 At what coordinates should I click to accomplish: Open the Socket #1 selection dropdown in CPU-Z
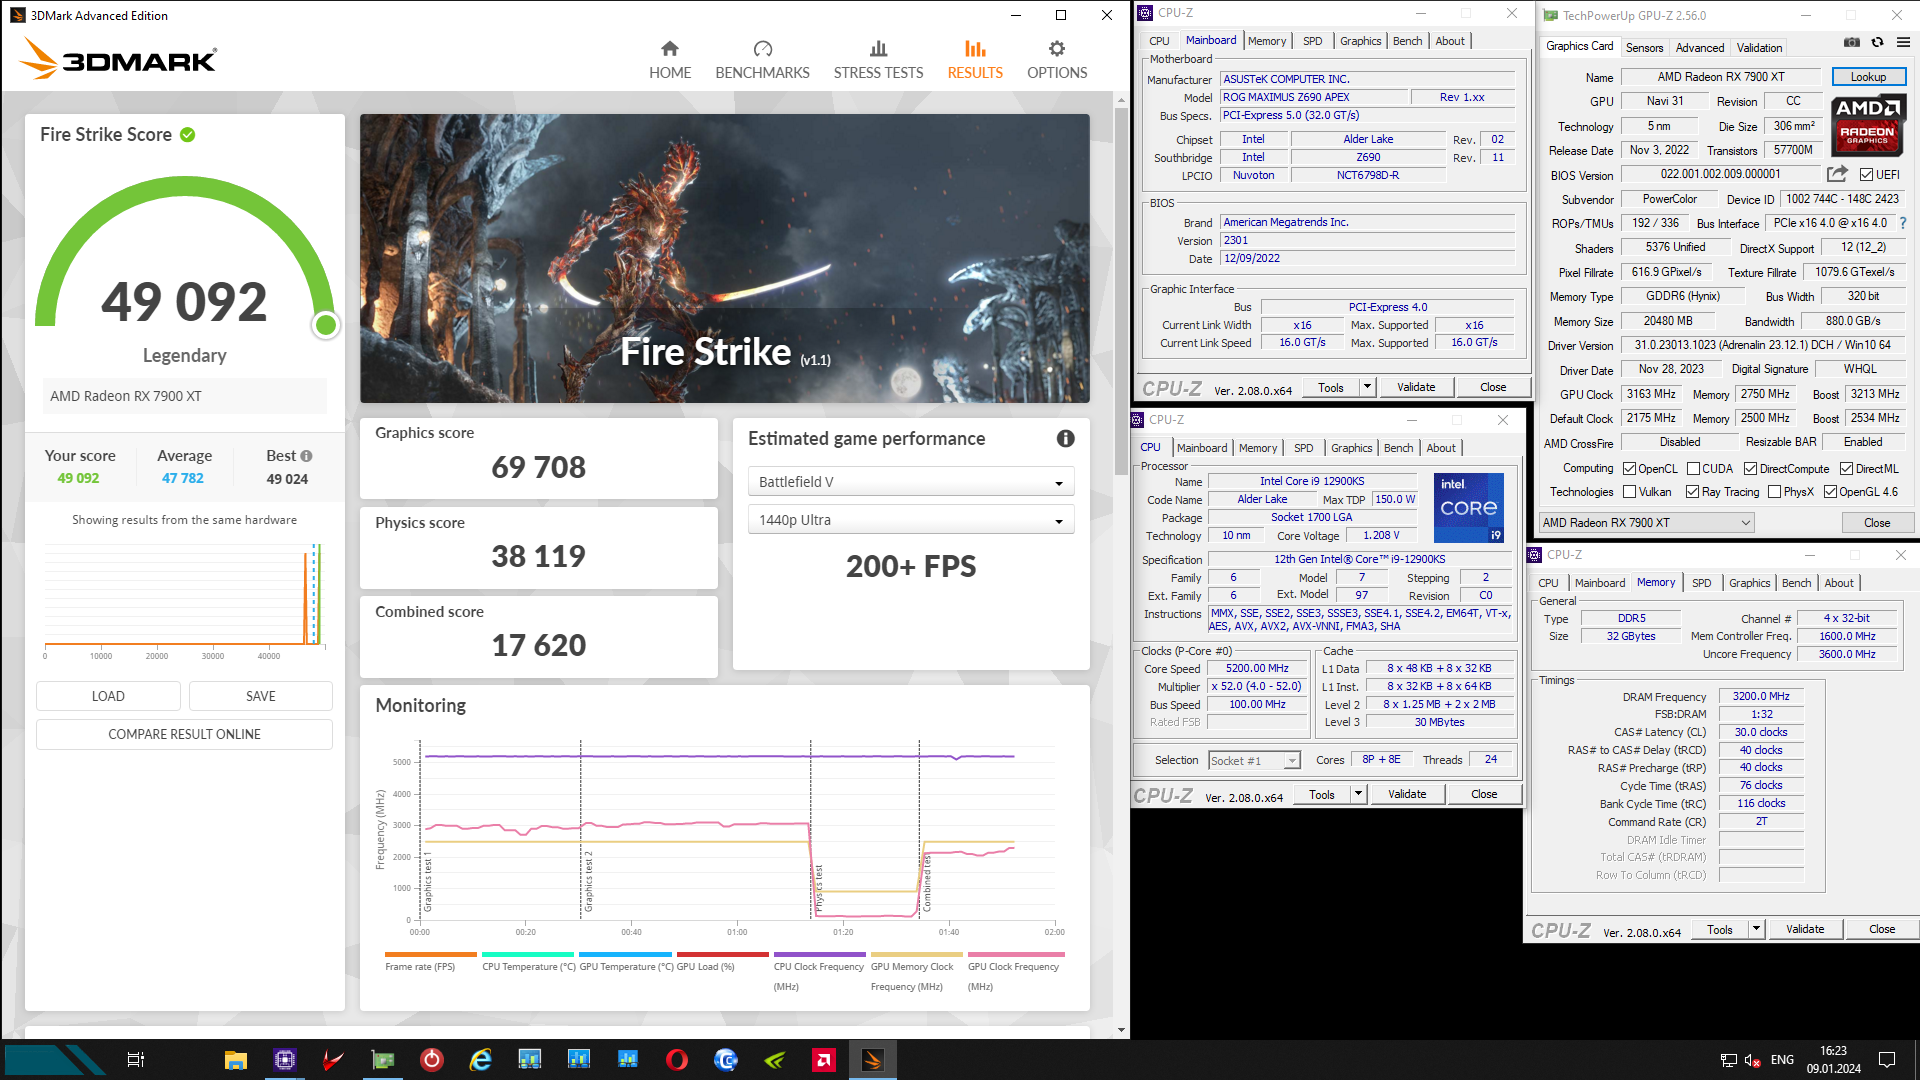[1254, 761]
